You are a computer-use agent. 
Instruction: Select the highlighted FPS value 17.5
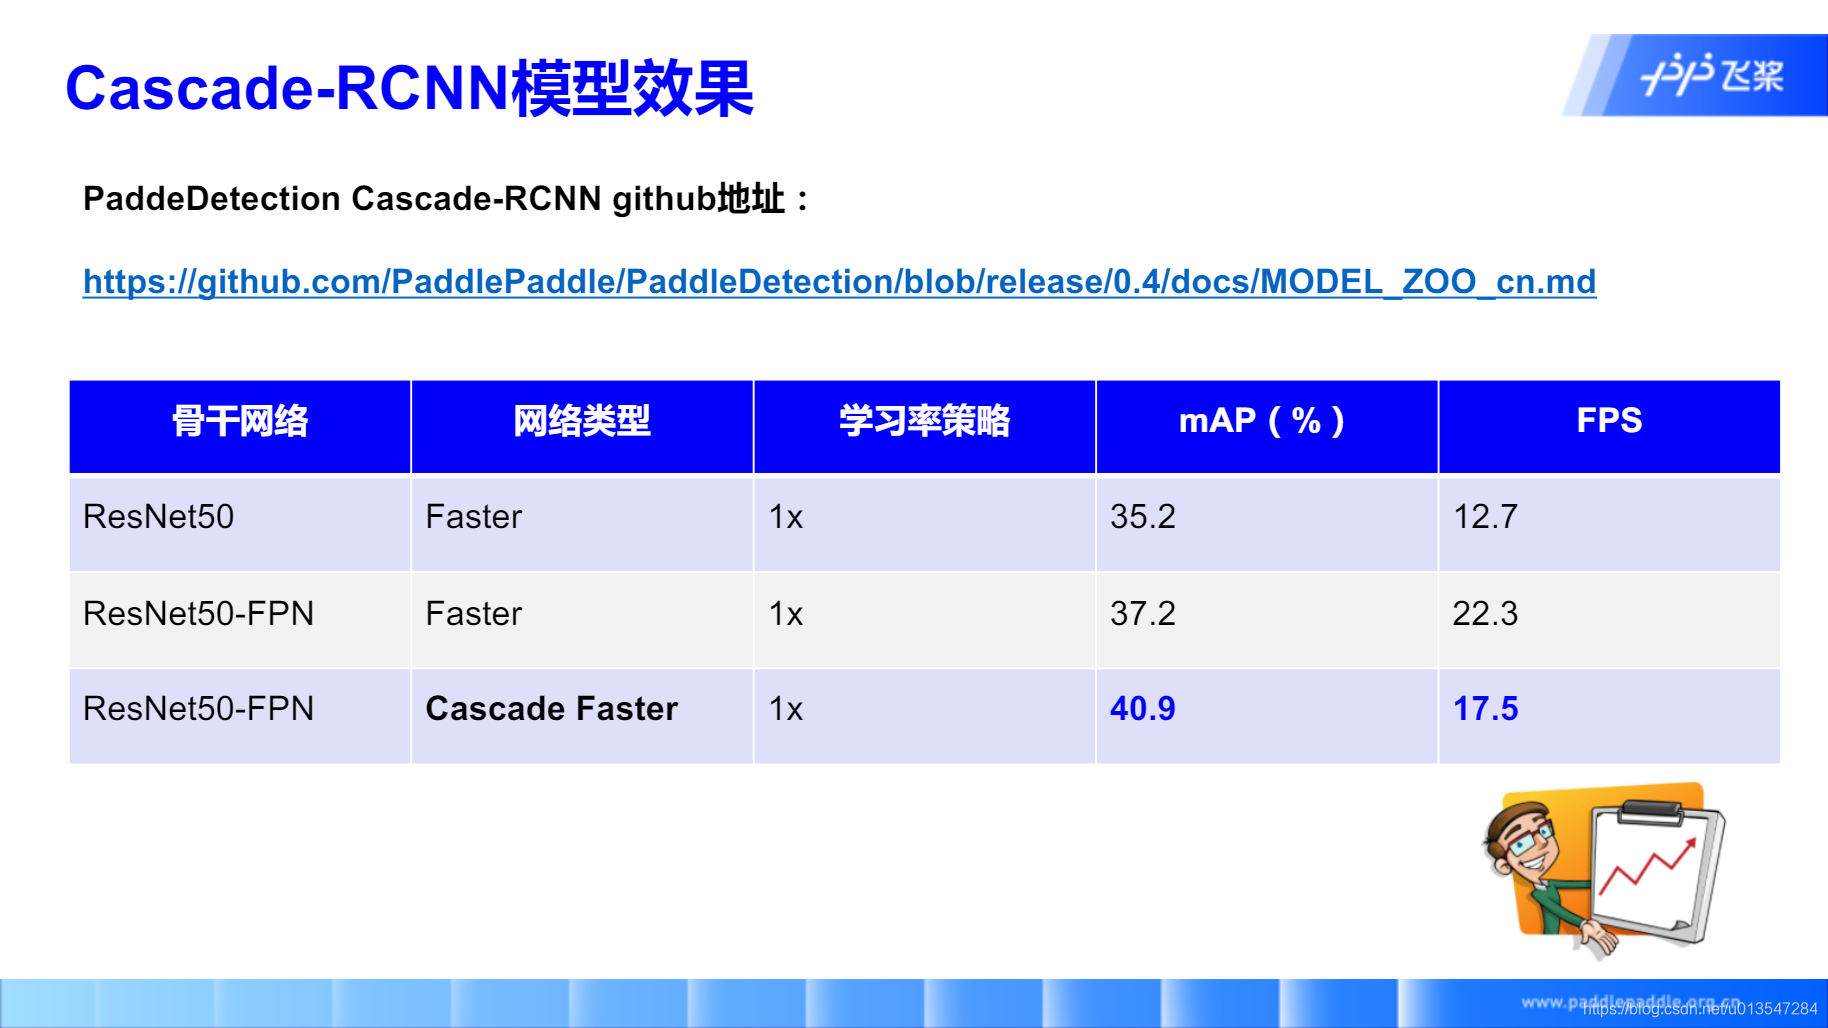coord(1485,709)
